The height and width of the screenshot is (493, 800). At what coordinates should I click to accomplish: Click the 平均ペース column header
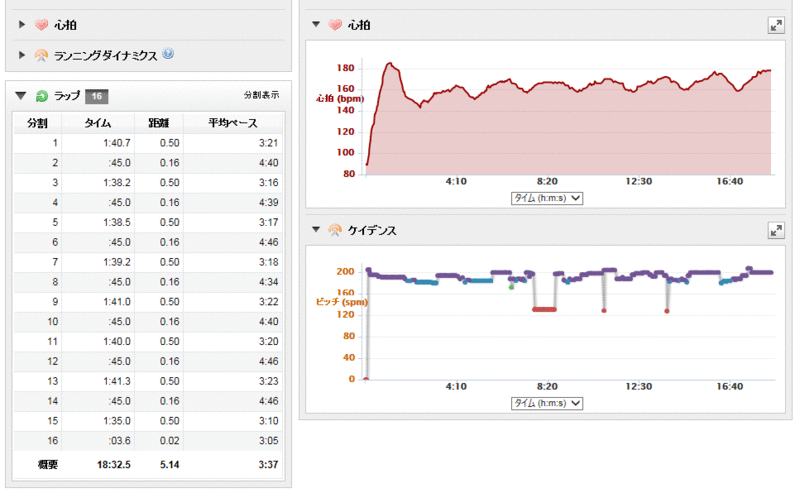tap(232, 123)
